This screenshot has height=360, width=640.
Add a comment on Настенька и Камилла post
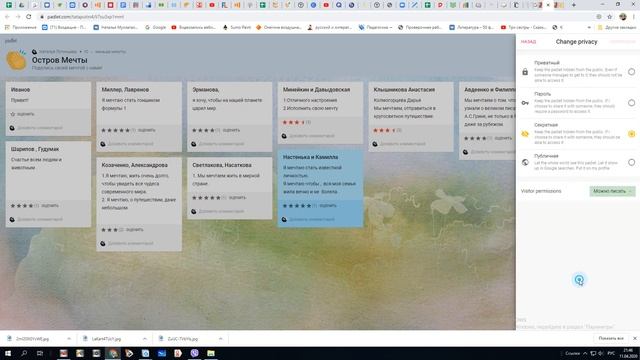[x=311, y=219]
